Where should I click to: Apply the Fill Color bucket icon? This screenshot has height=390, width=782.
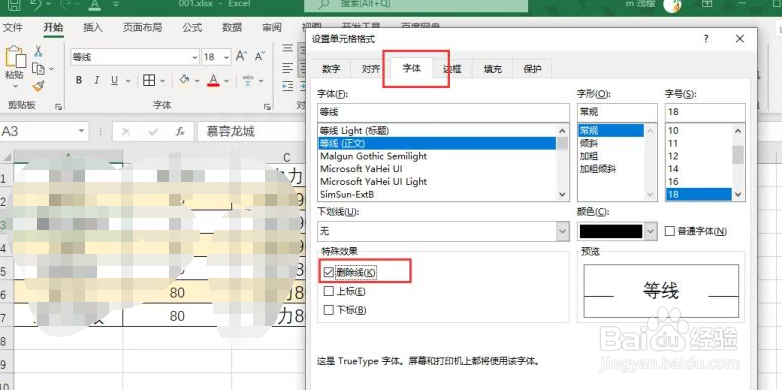185,80
